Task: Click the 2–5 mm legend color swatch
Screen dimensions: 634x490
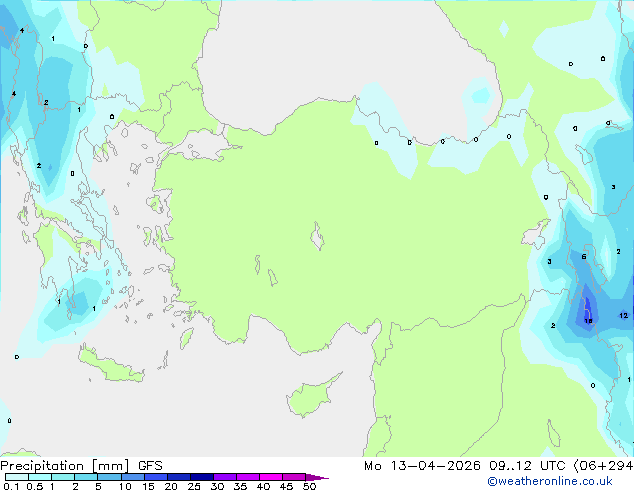Action: 86,477
